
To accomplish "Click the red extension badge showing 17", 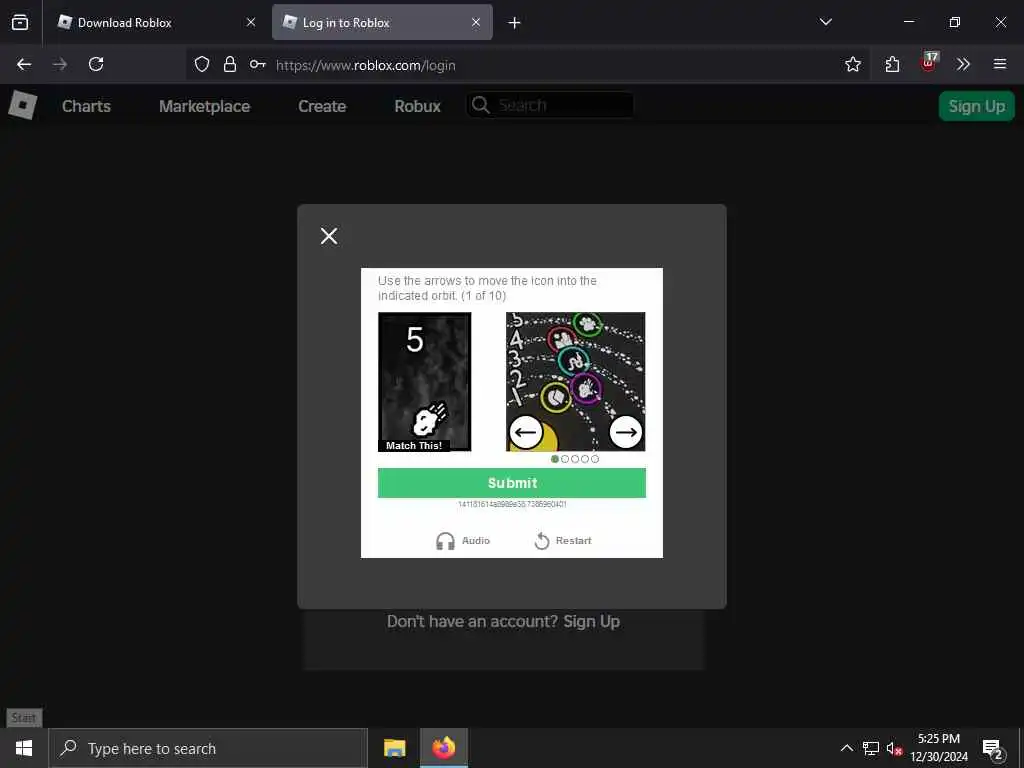I will coord(929,63).
